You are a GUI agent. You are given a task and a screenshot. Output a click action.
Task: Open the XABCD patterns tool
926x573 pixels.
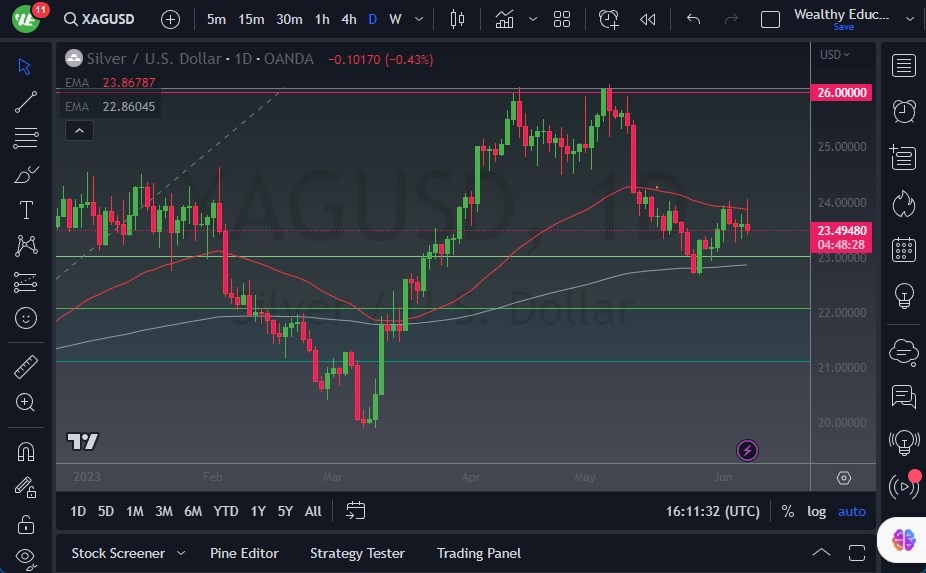26,246
